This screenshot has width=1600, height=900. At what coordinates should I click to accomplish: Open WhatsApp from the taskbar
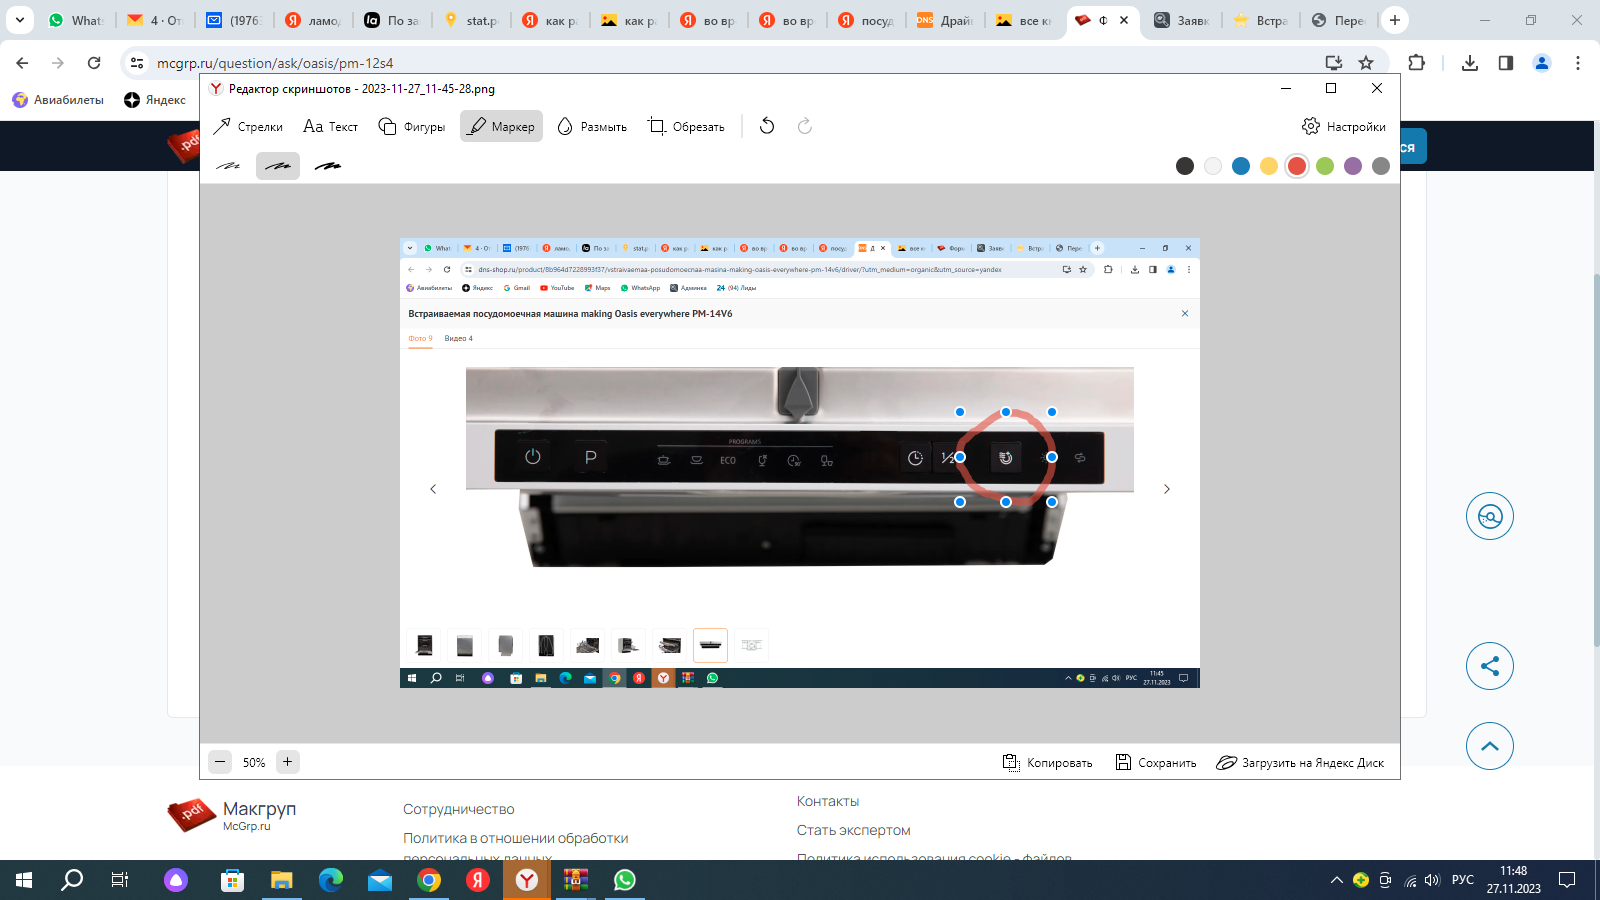(x=625, y=880)
